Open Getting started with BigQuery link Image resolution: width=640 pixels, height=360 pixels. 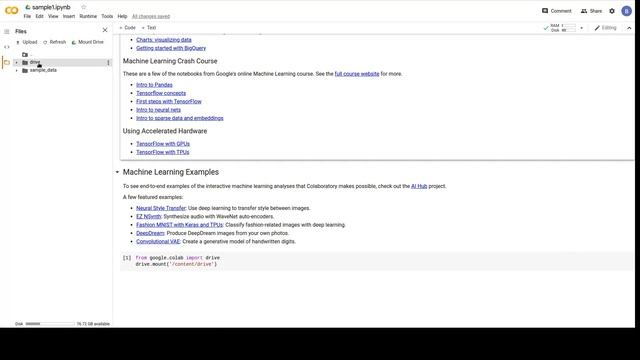pos(171,48)
